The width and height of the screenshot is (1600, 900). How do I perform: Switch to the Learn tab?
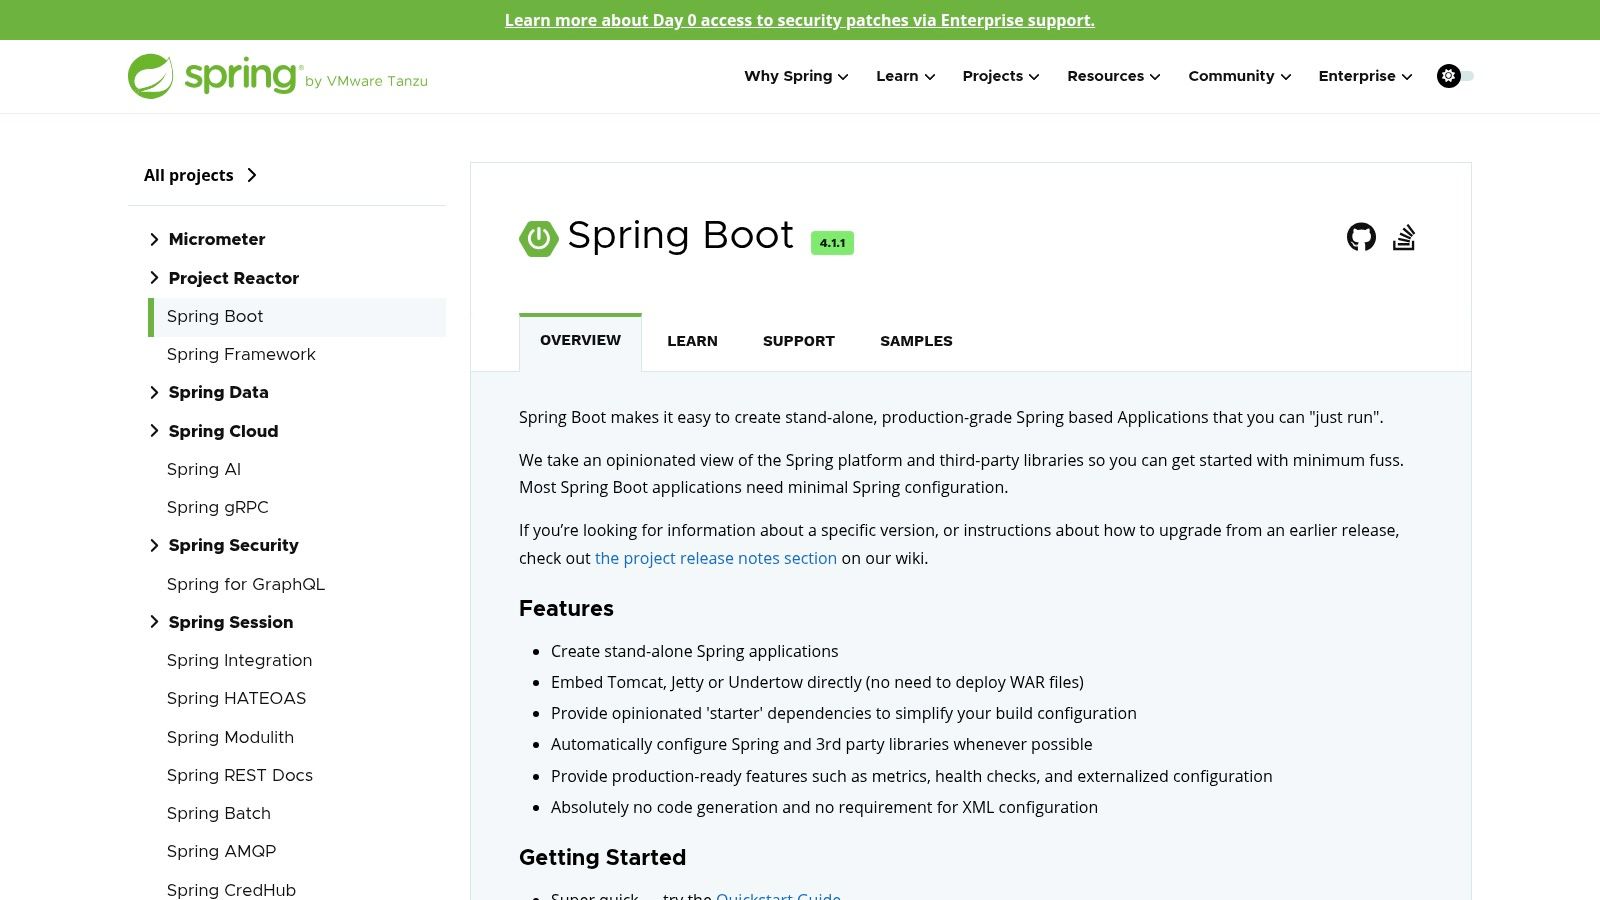pyautogui.click(x=692, y=341)
